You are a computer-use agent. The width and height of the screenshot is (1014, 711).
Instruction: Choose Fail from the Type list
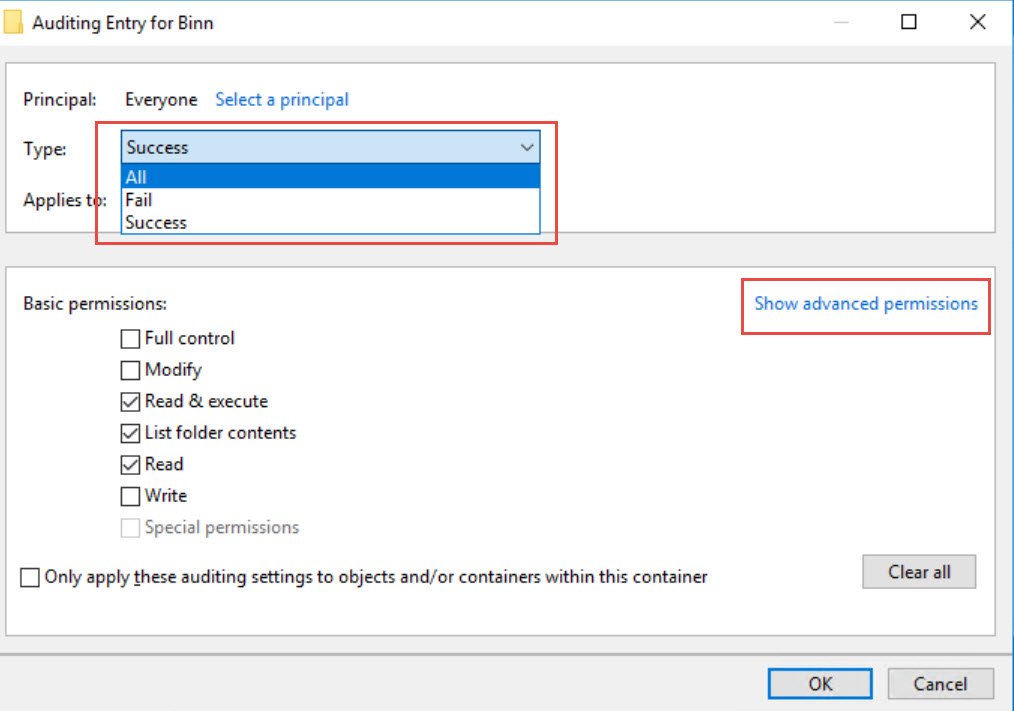330,200
